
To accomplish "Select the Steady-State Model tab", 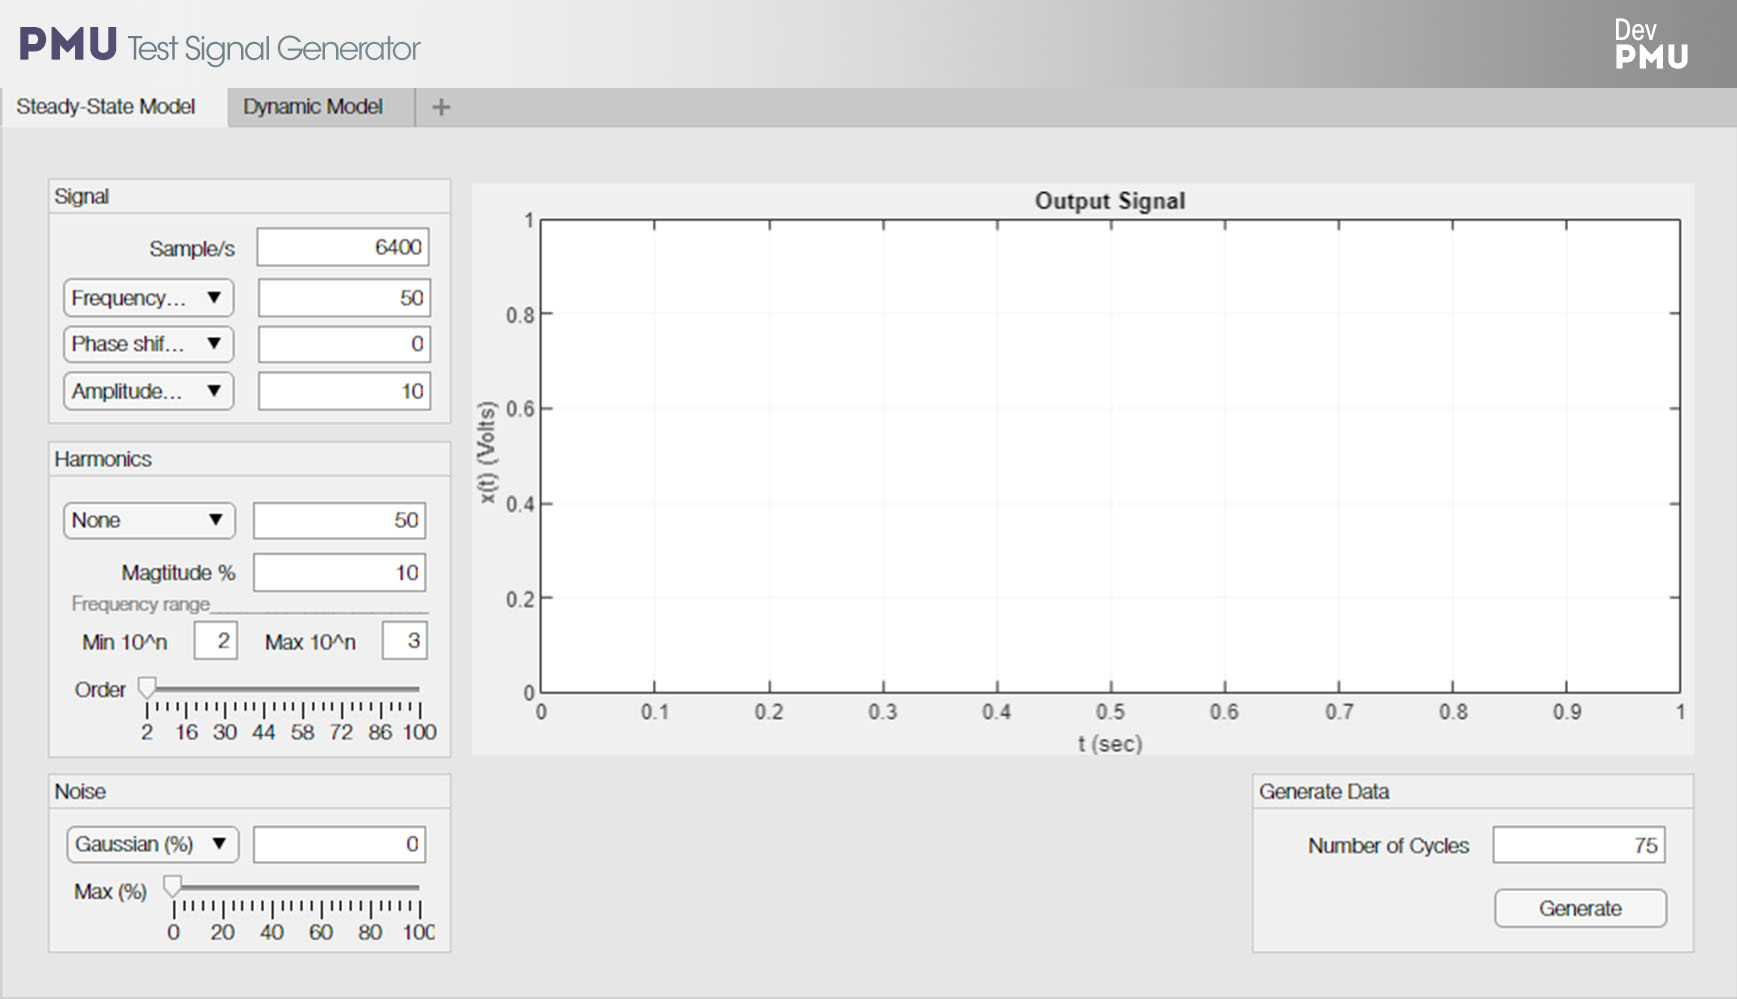I will coord(108,106).
